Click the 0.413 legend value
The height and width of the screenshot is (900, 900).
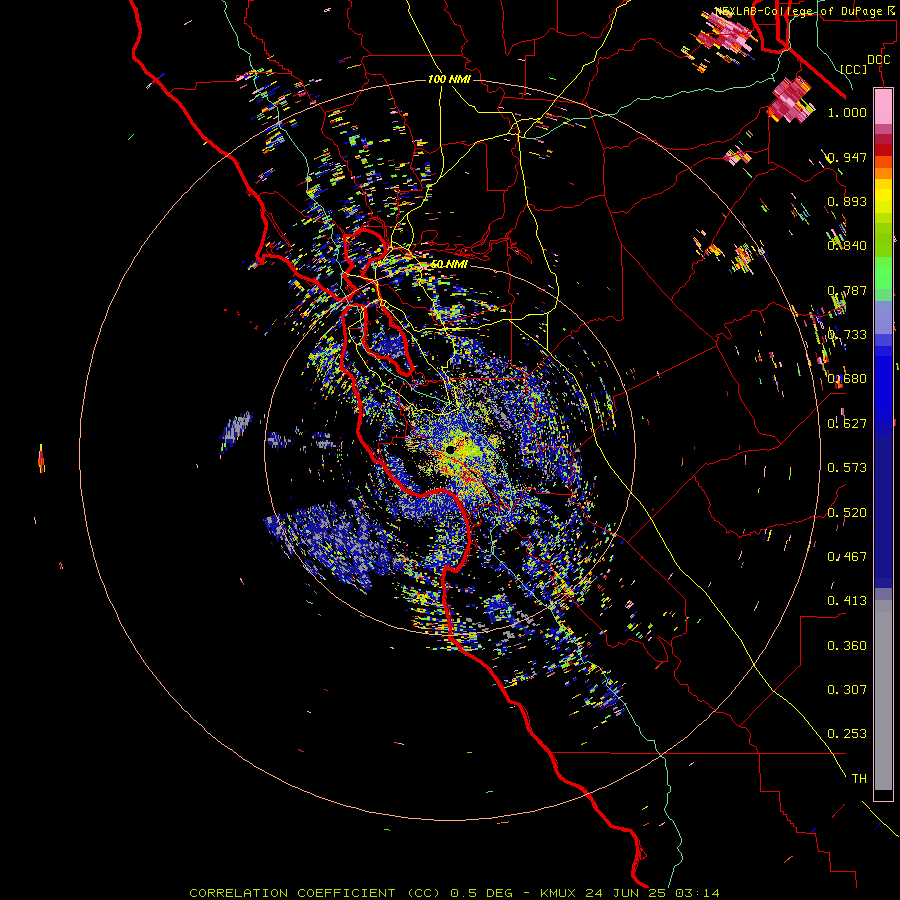pos(847,601)
